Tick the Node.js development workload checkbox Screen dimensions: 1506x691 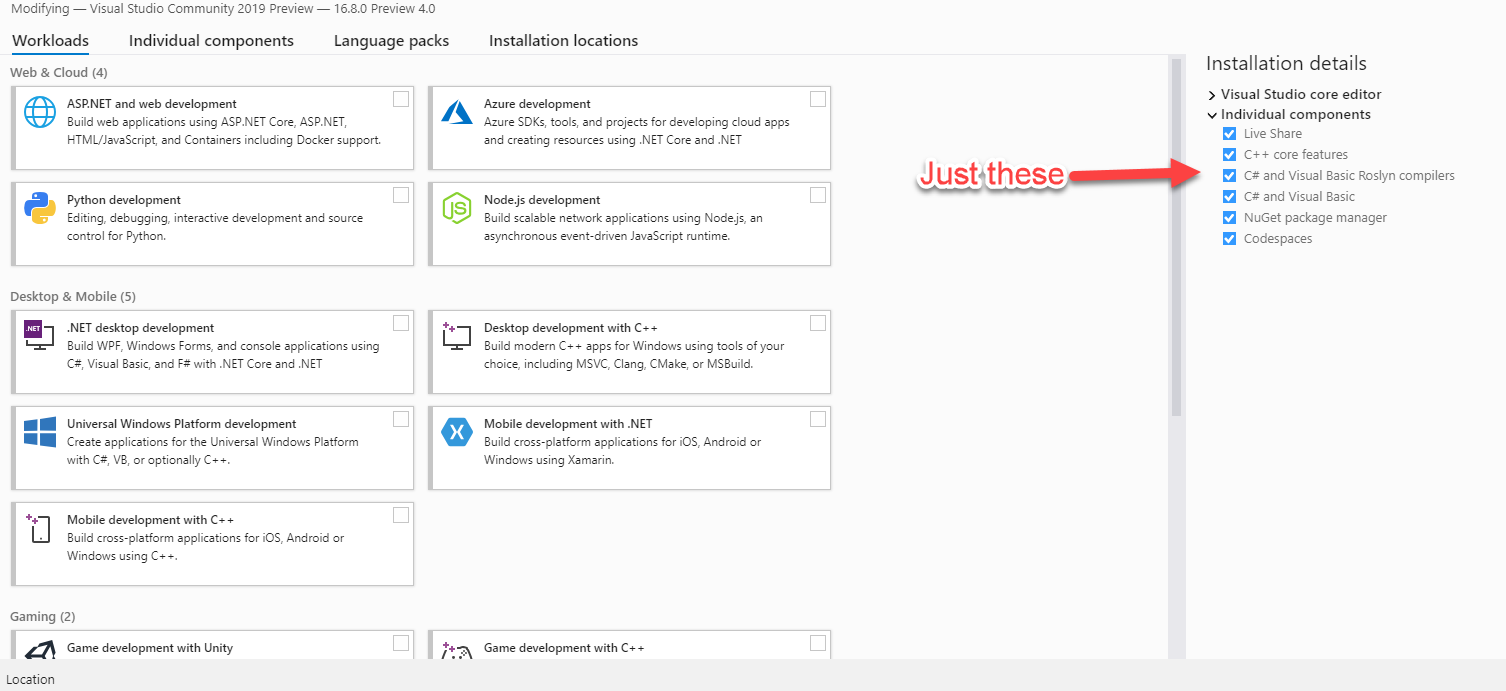(x=818, y=195)
